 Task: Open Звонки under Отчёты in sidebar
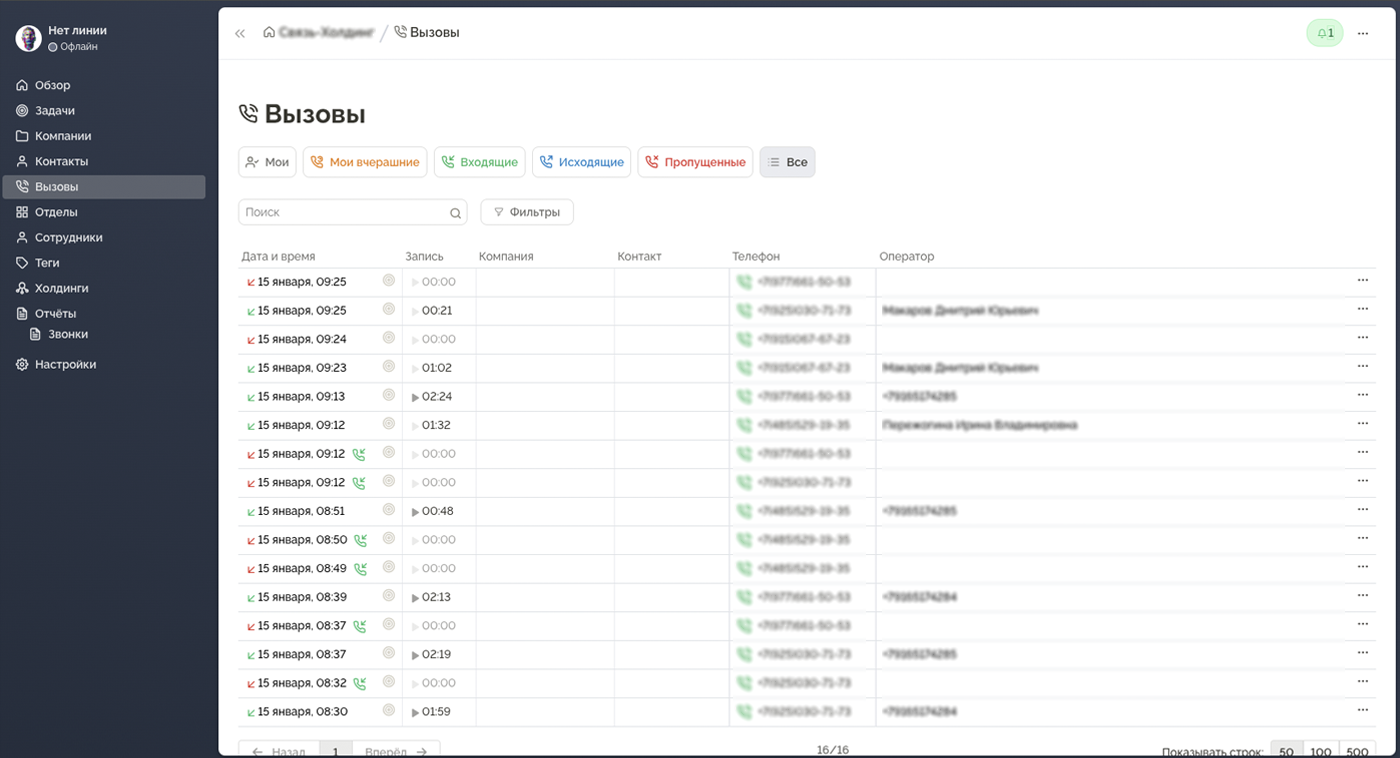coord(68,334)
